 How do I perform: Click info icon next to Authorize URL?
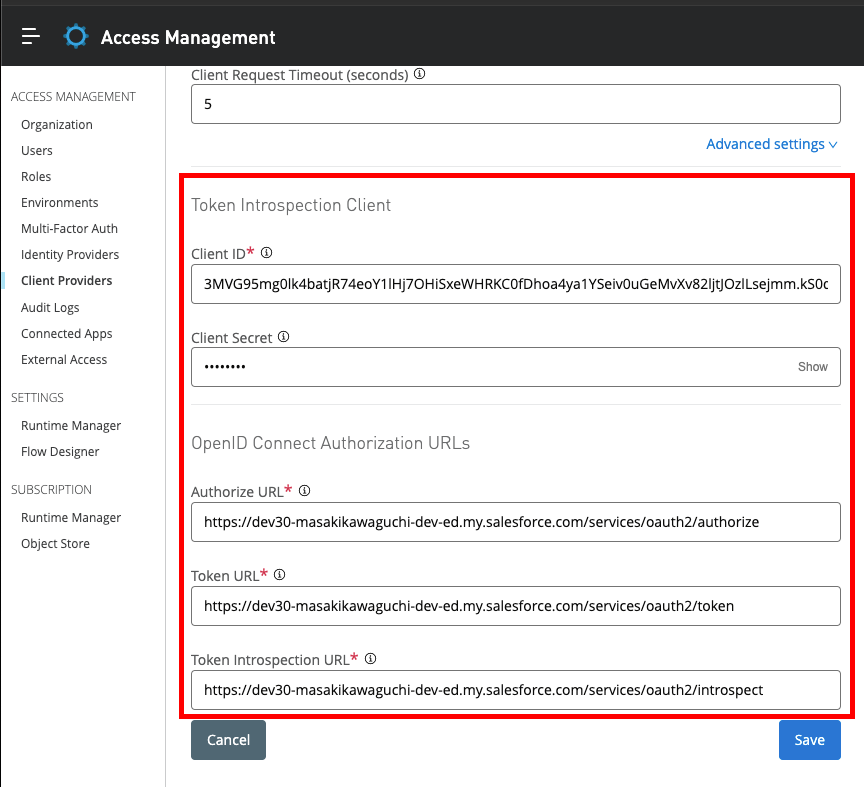305,491
